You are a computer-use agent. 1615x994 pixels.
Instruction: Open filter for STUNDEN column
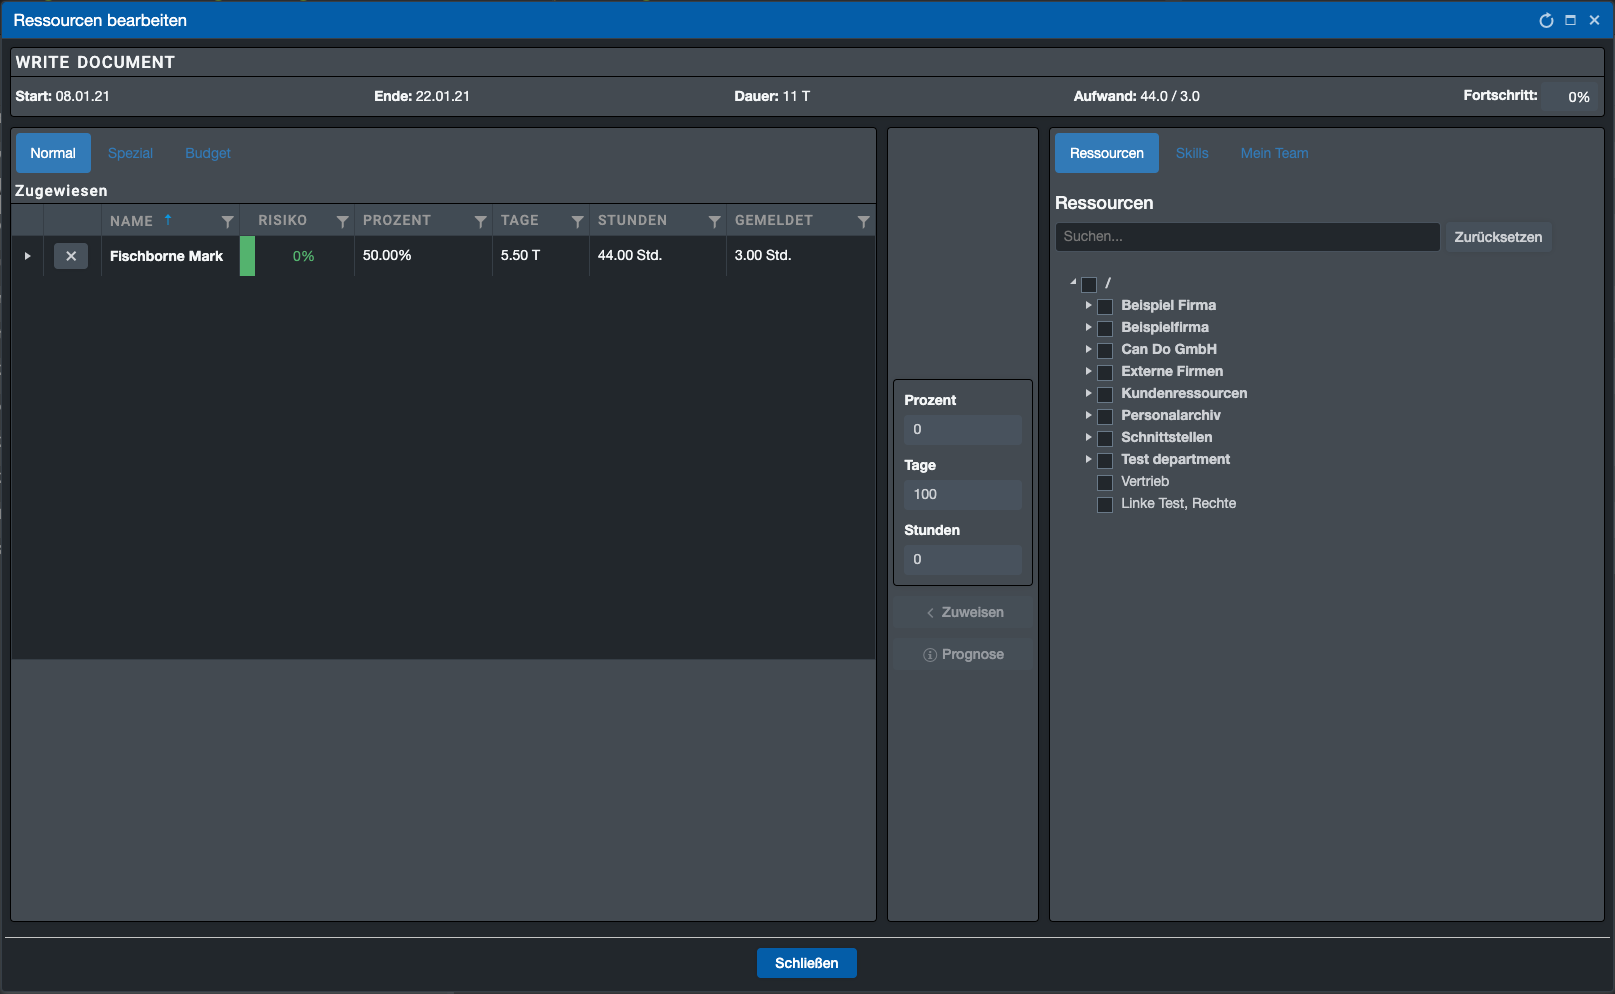click(715, 221)
